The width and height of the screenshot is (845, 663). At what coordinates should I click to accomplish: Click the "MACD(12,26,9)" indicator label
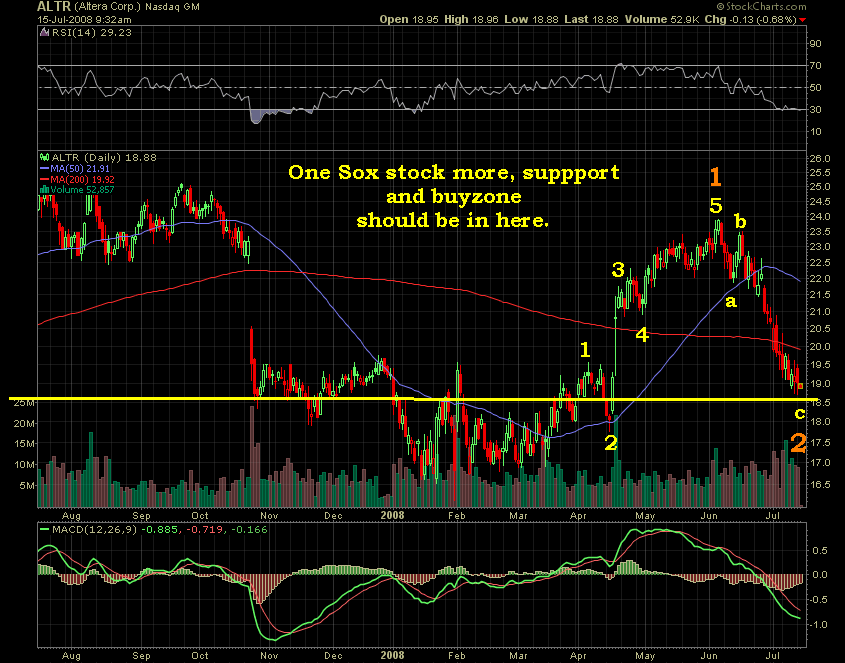tap(95, 529)
